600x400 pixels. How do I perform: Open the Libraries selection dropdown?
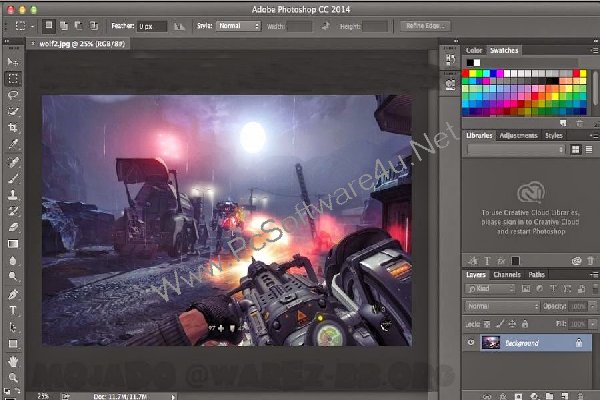(516, 150)
